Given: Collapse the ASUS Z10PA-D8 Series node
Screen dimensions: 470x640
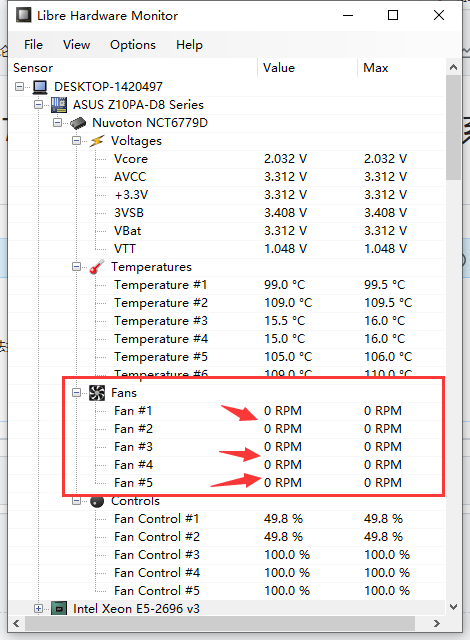Looking at the screenshot, I should [x=38, y=105].
